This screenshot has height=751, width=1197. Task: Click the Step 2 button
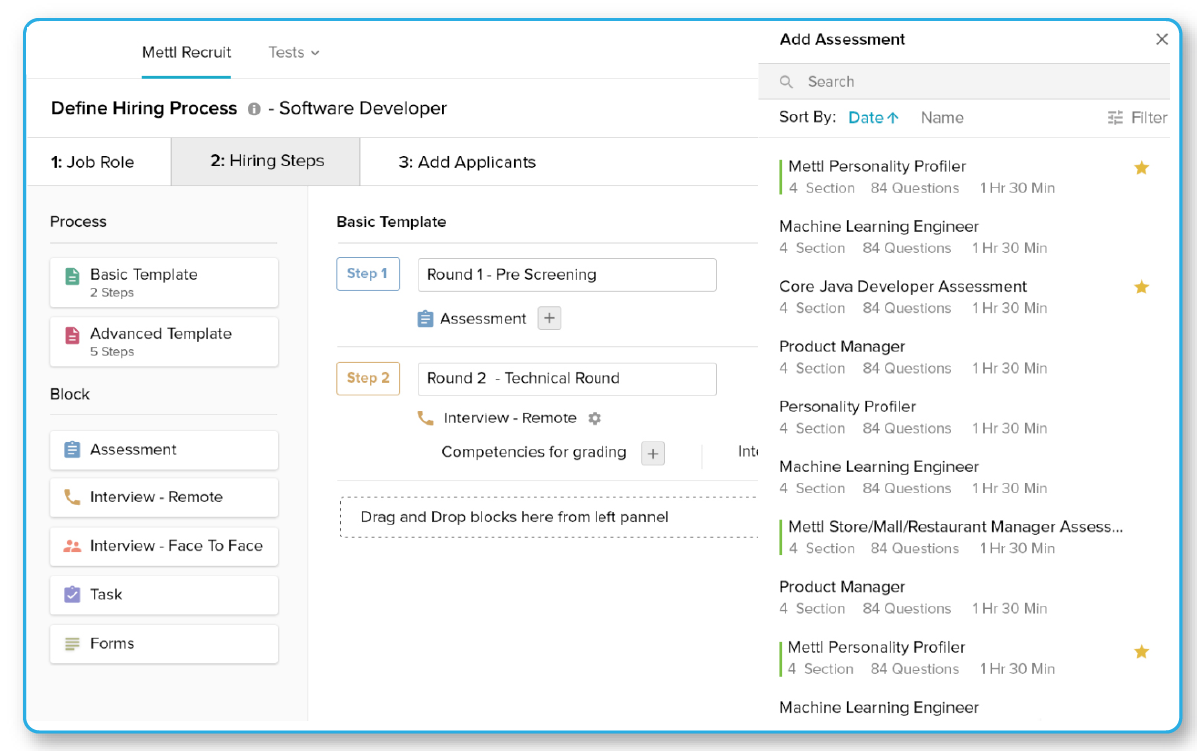368,379
